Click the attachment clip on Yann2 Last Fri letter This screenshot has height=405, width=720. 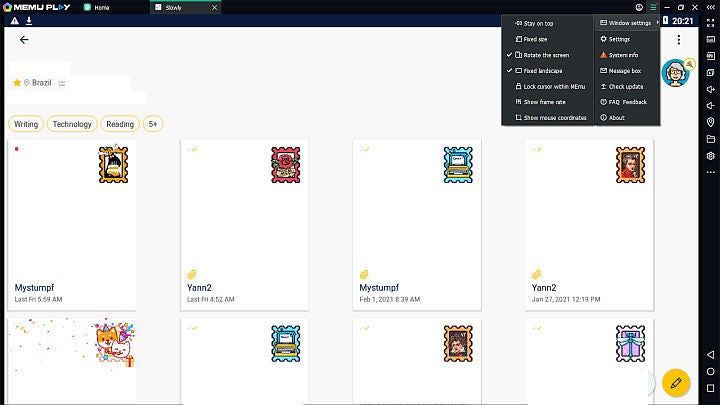[192, 275]
